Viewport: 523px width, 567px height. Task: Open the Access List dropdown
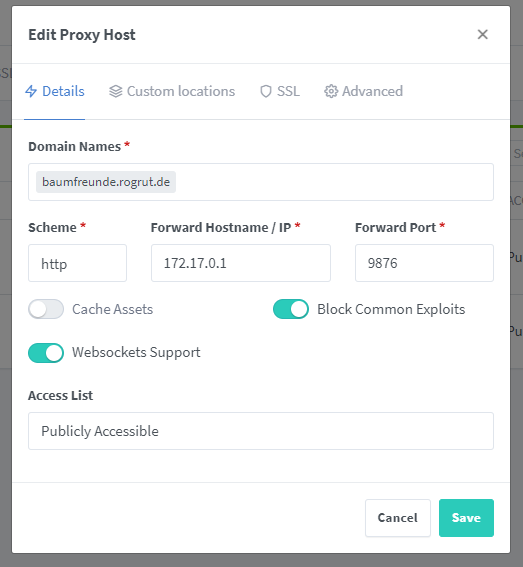[x=261, y=431]
